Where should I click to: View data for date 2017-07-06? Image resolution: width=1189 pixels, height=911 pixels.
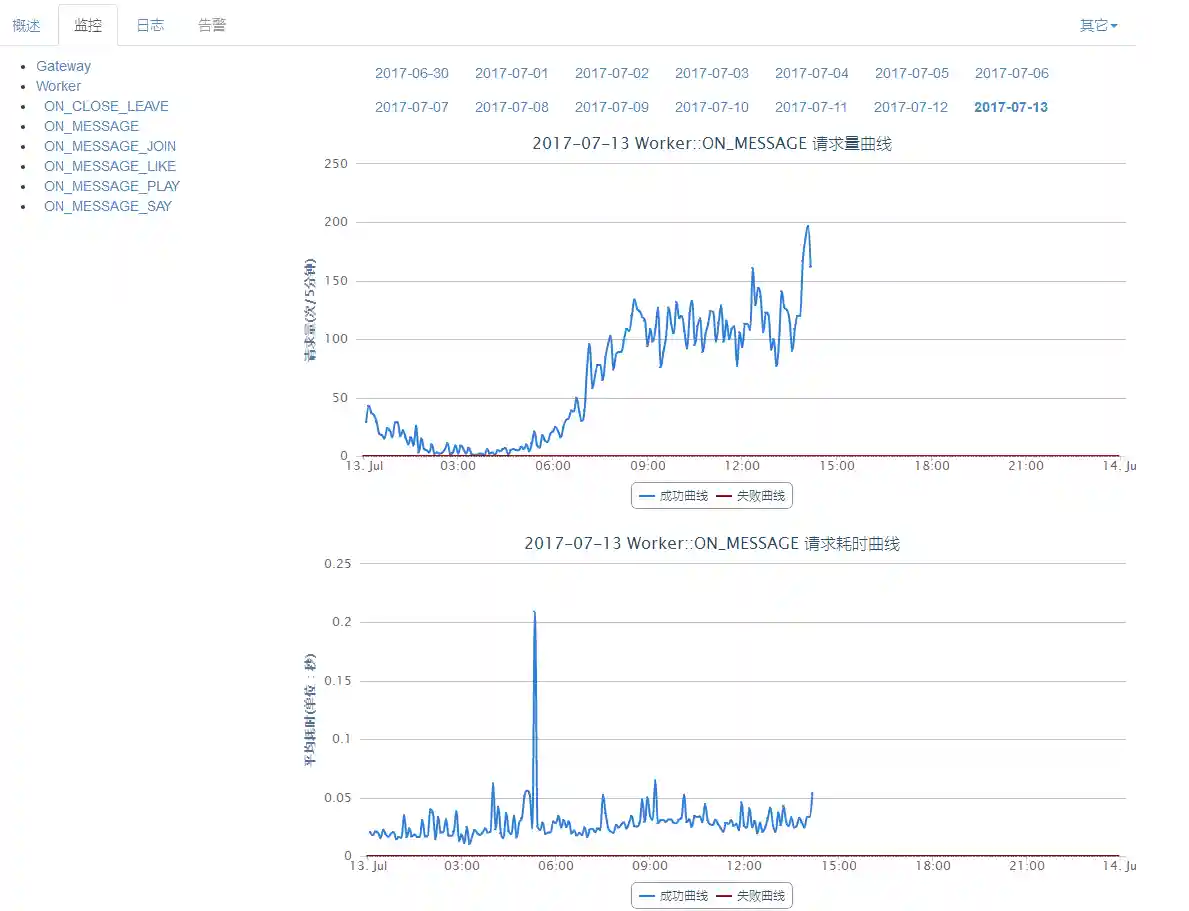[x=1012, y=74]
